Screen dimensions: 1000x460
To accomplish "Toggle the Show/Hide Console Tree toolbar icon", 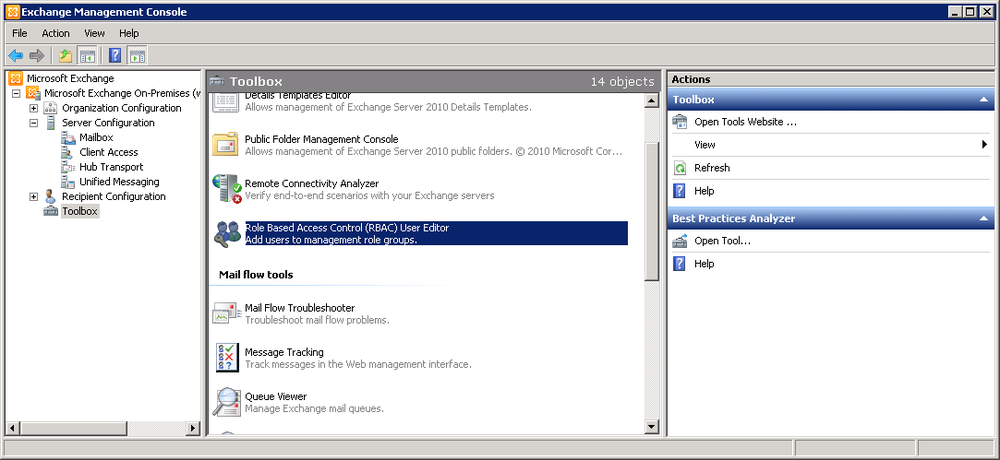I will point(86,56).
